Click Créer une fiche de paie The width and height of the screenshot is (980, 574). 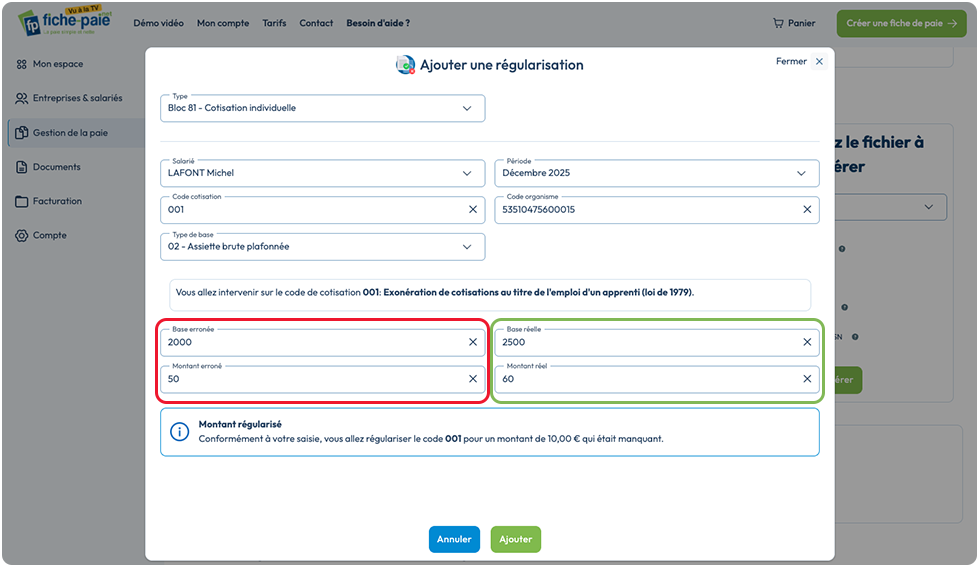[901, 24]
